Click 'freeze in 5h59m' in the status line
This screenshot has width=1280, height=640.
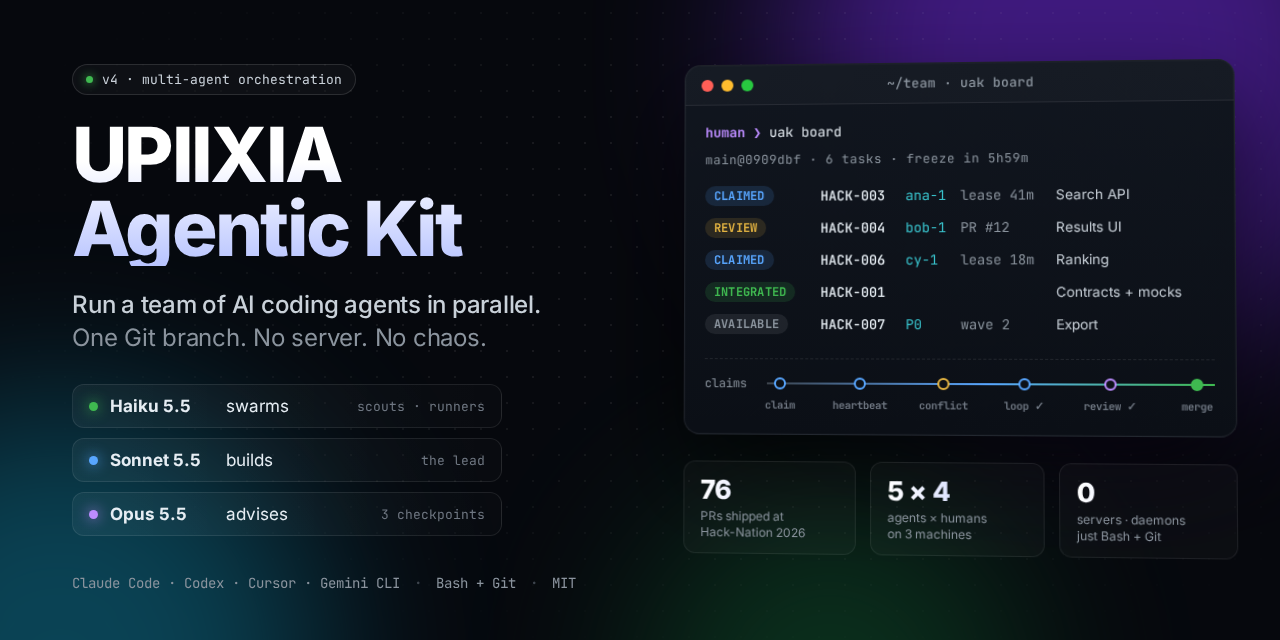pyautogui.click(x=967, y=159)
